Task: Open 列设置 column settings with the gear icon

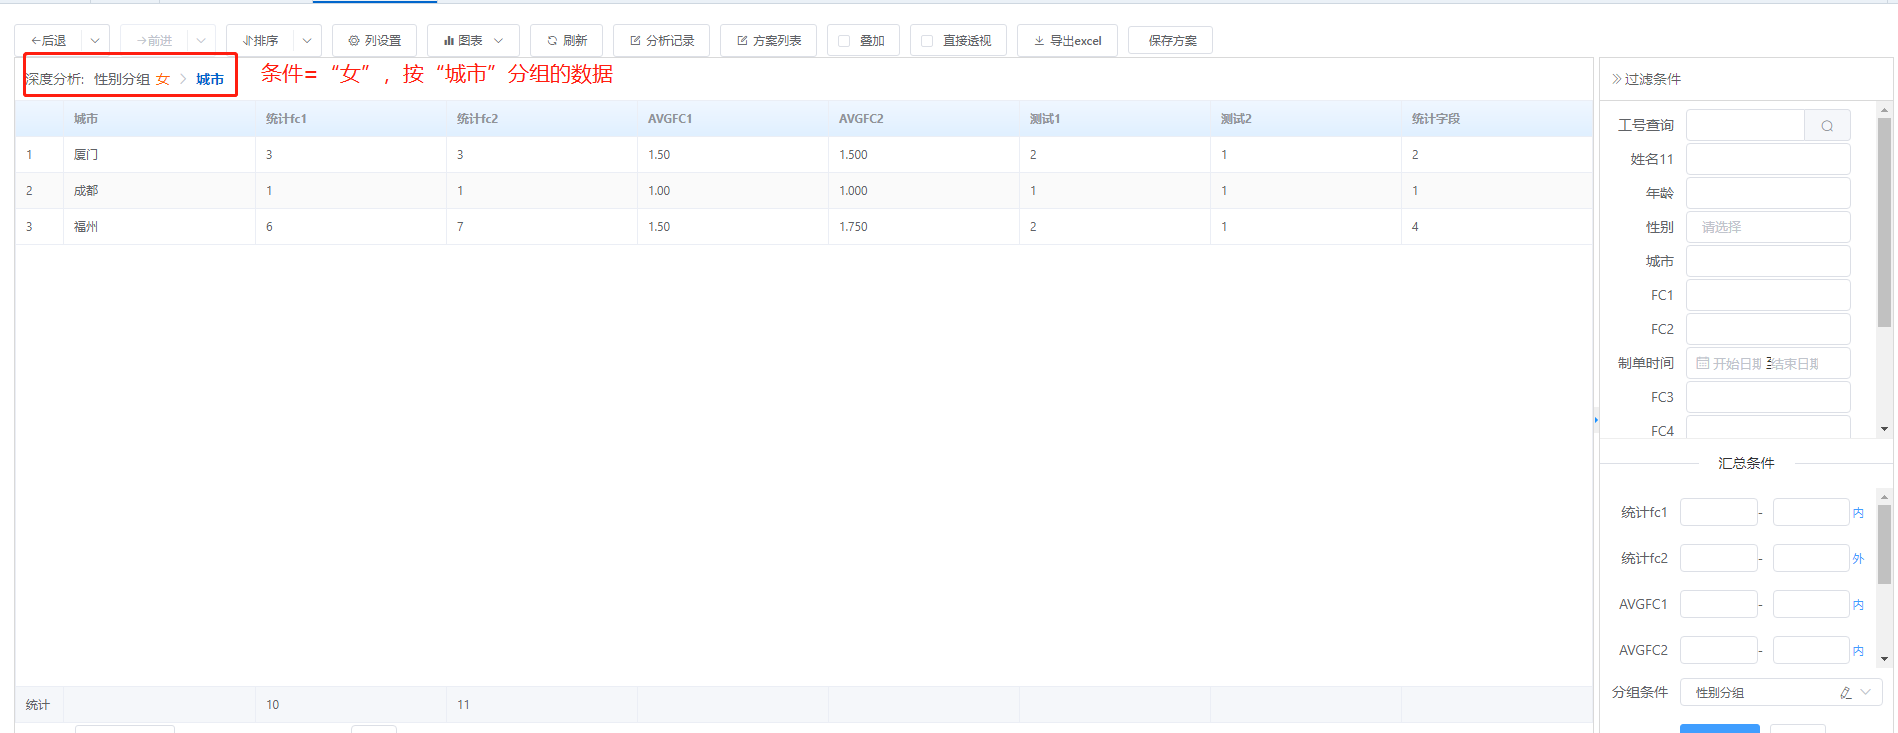Action: [374, 41]
